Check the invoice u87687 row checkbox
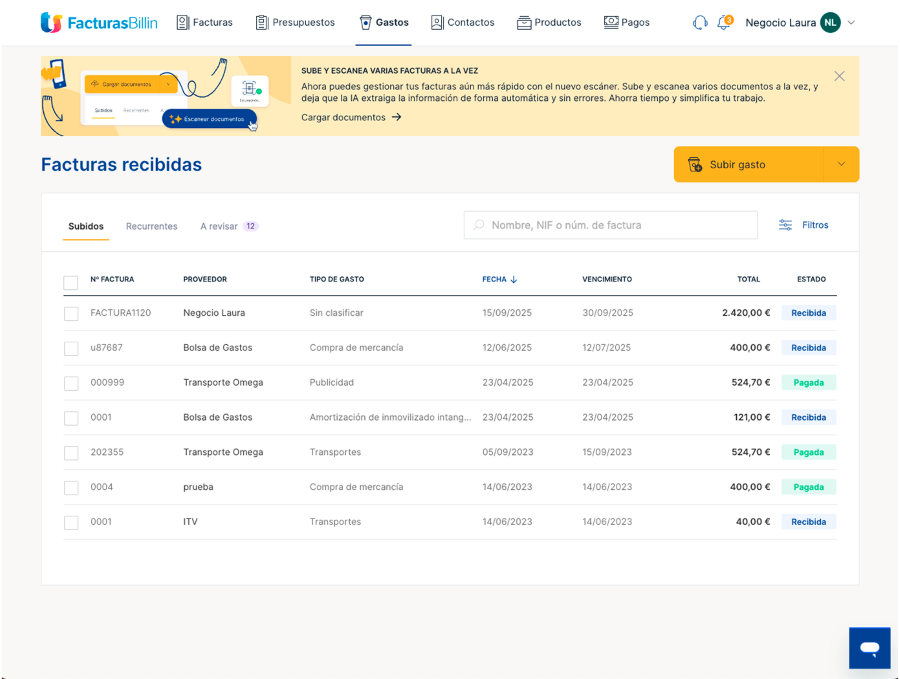Image resolution: width=900 pixels, height=679 pixels. pyautogui.click(x=71, y=349)
